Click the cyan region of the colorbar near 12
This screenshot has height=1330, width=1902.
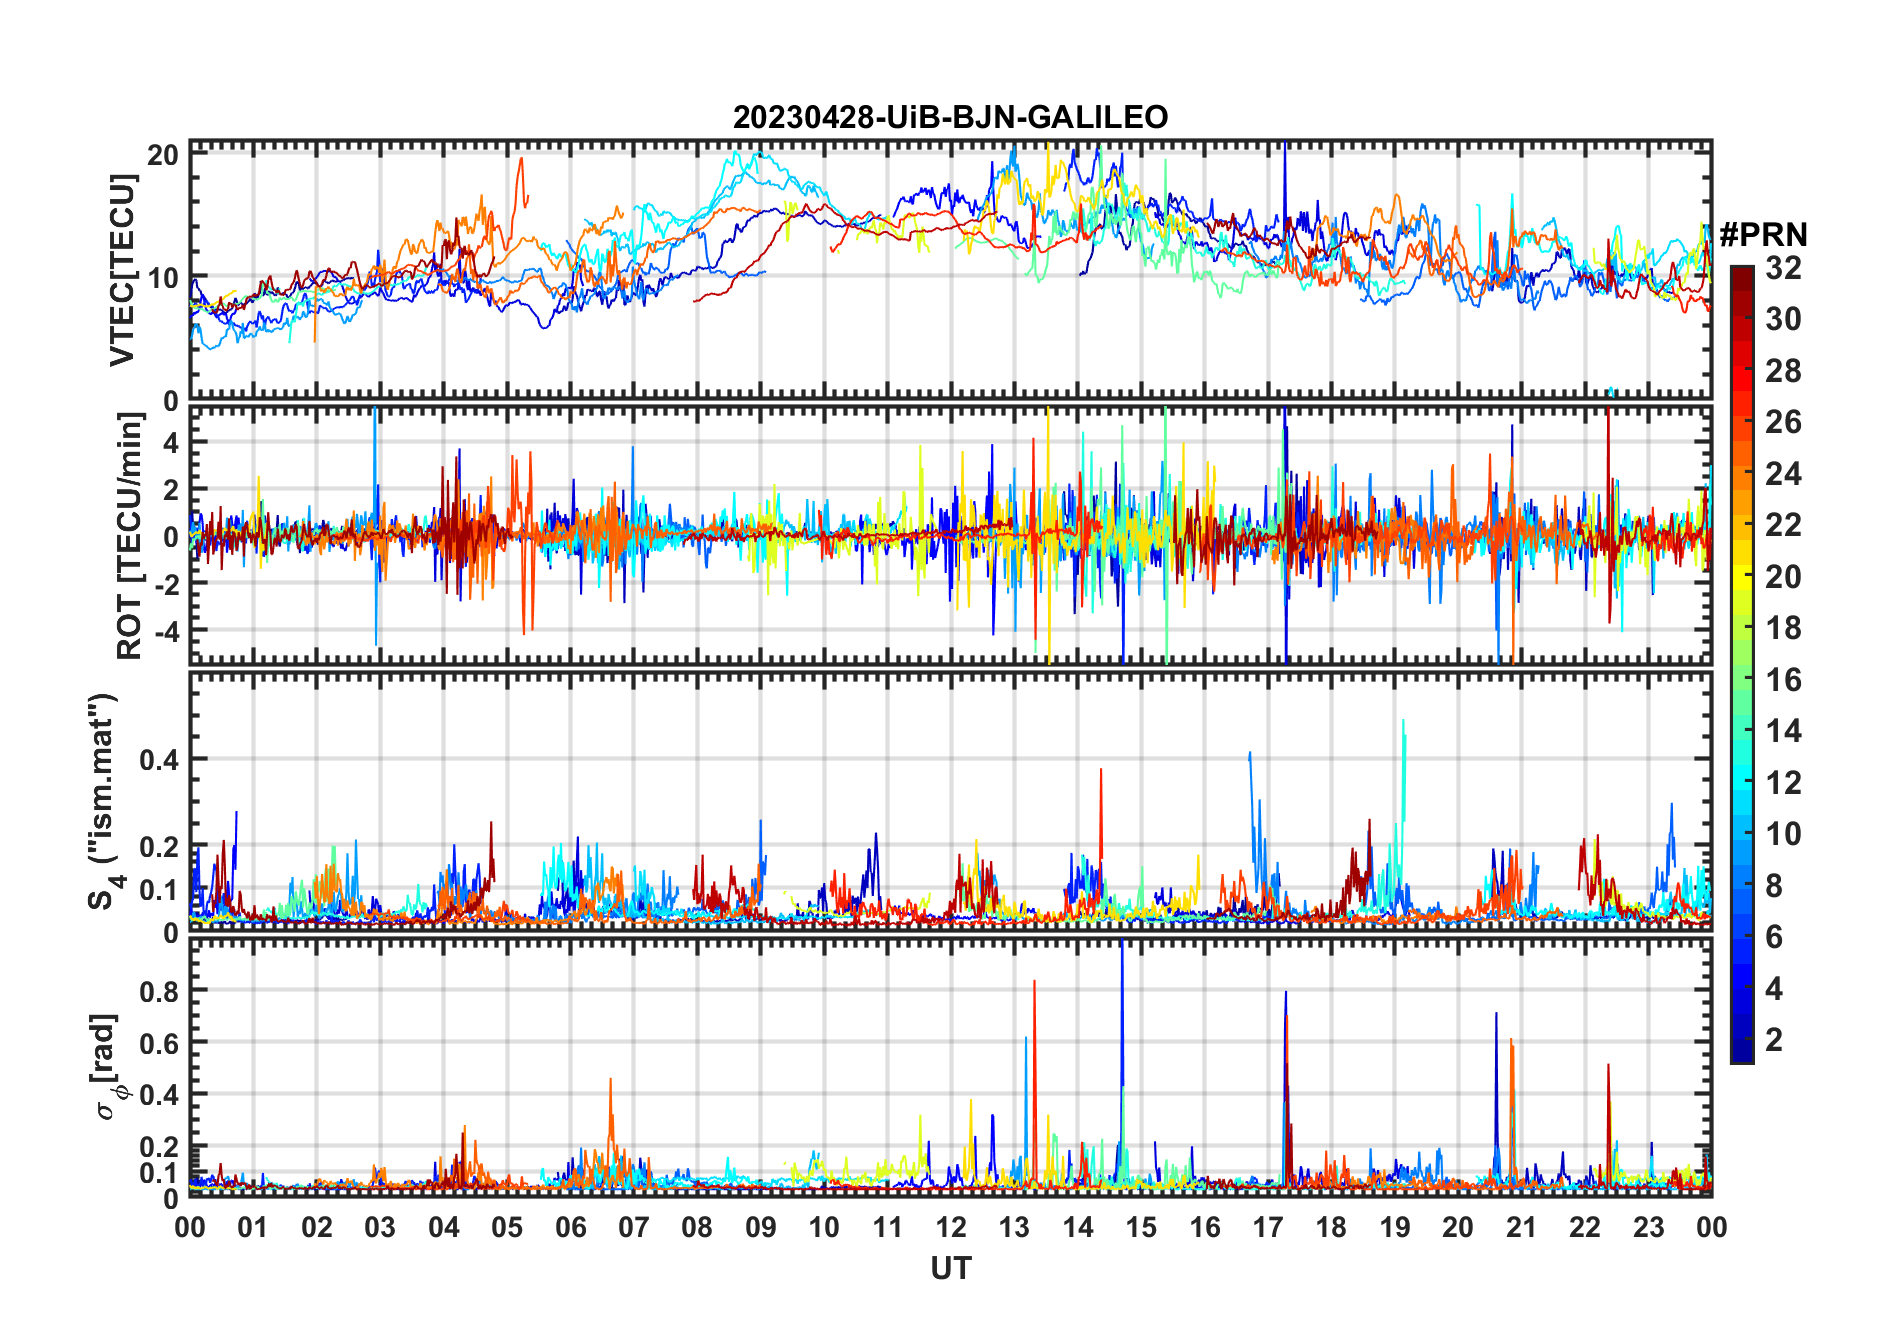pyautogui.click(x=1742, y=783)
